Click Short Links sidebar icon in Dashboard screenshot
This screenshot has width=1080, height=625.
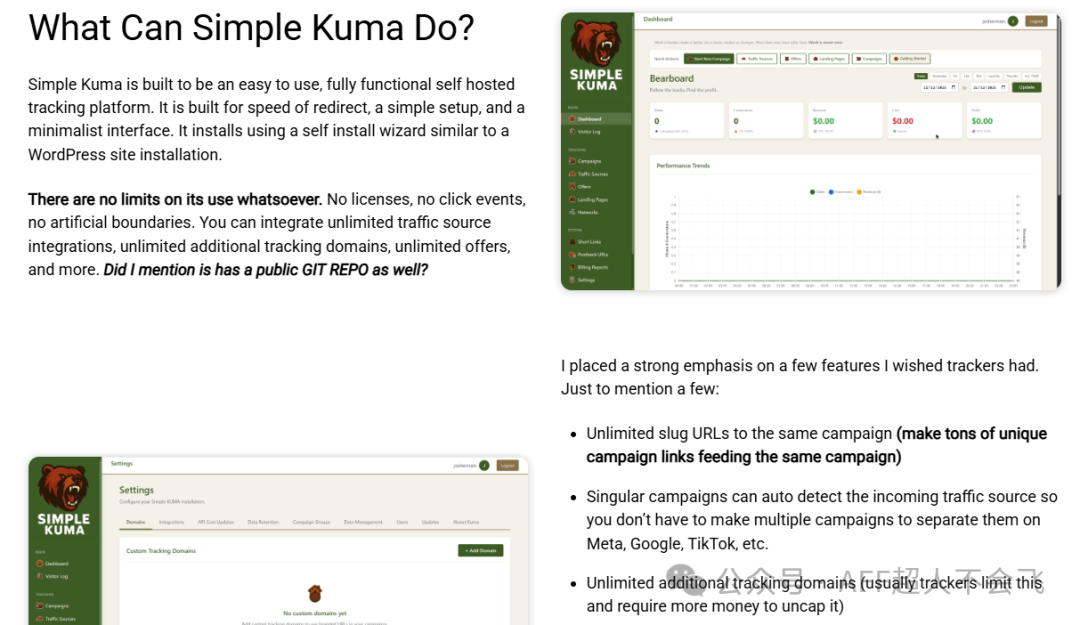pos(572,242)
